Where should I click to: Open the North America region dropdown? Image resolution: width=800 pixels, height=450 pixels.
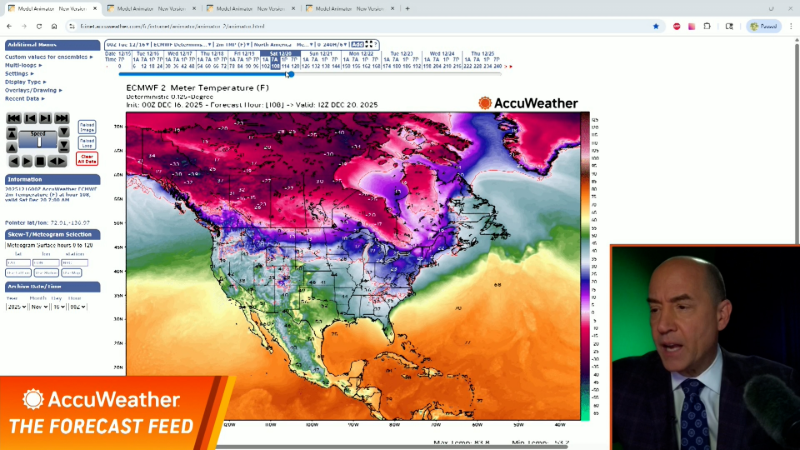283,45
